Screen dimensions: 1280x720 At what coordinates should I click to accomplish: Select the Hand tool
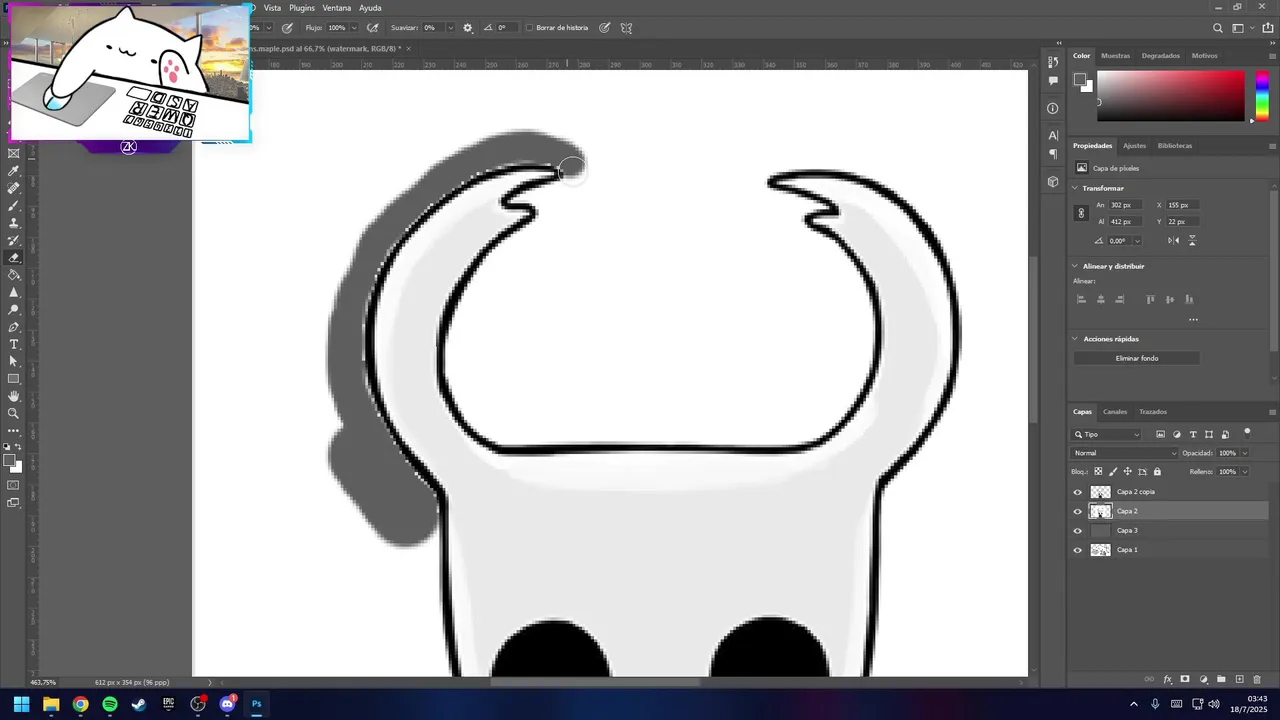pos(13,397)
